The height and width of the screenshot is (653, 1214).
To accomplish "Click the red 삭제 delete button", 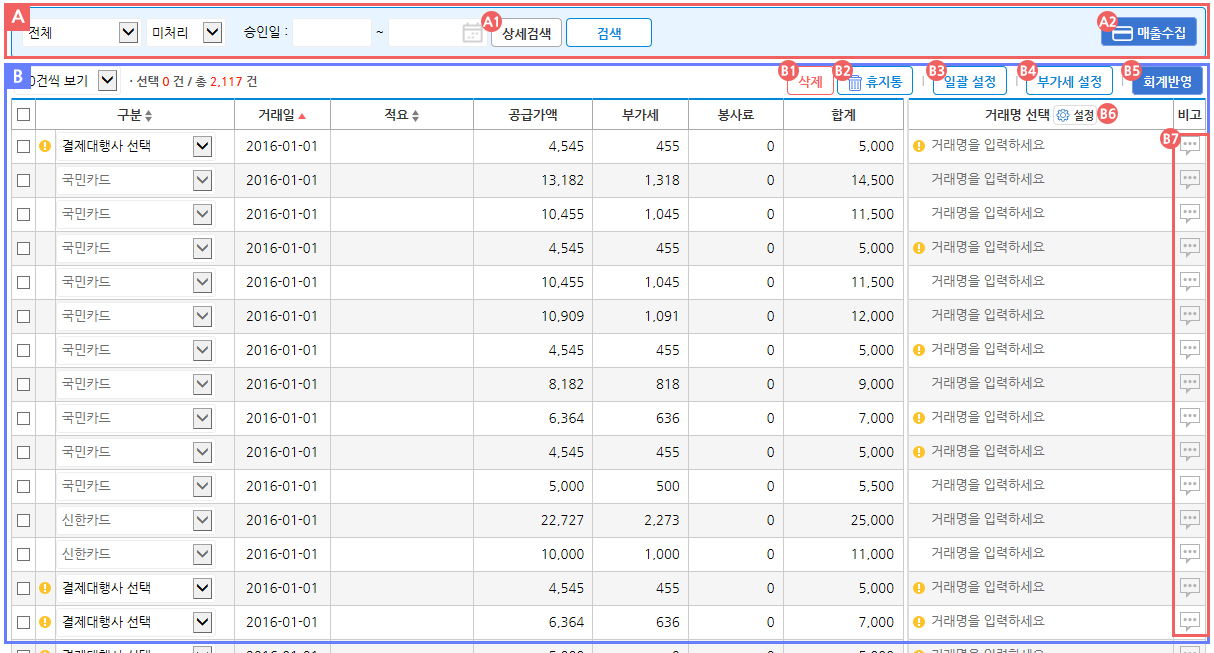I will [810, 82].
